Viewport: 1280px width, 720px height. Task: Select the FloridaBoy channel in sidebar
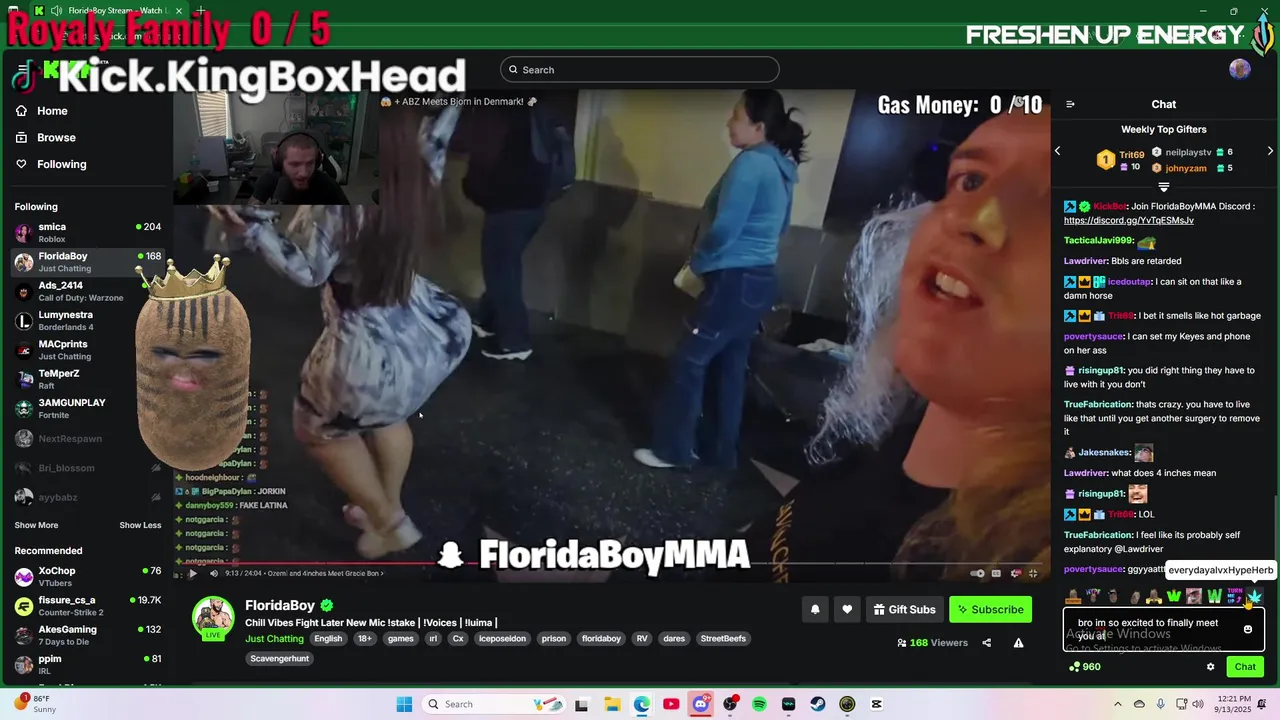[x=87, y=262]
